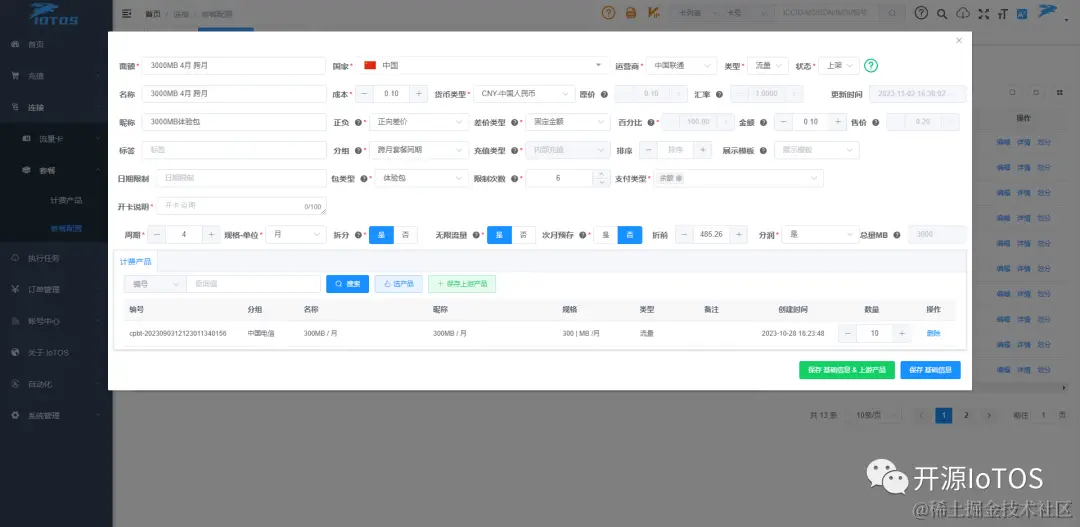Image resolution: width=1080 pixels, height=527 pixels.
Task: Click the help icon next to 百分比
Action: coord(651,122)
